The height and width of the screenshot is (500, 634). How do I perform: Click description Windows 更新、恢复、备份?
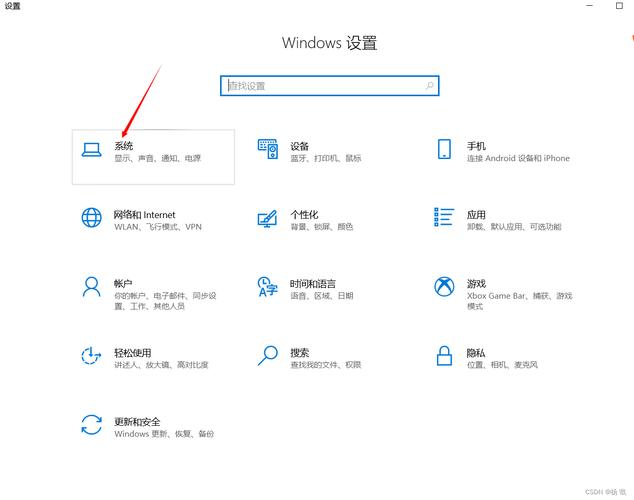tap(164, 434)
